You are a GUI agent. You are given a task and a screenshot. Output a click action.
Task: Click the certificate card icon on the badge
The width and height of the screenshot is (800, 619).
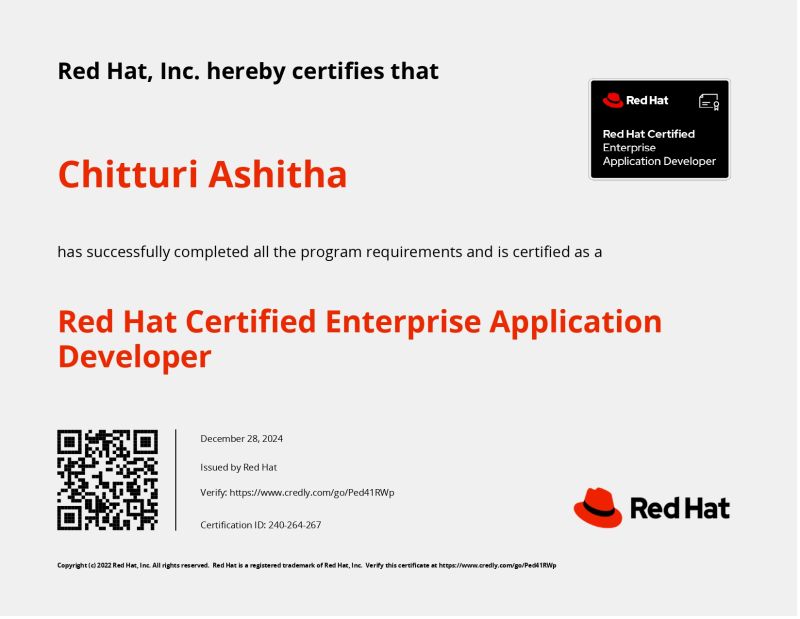(709, 100)
